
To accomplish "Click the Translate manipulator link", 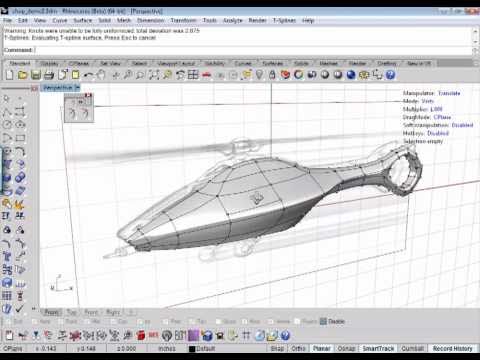I will coord(449,93).
